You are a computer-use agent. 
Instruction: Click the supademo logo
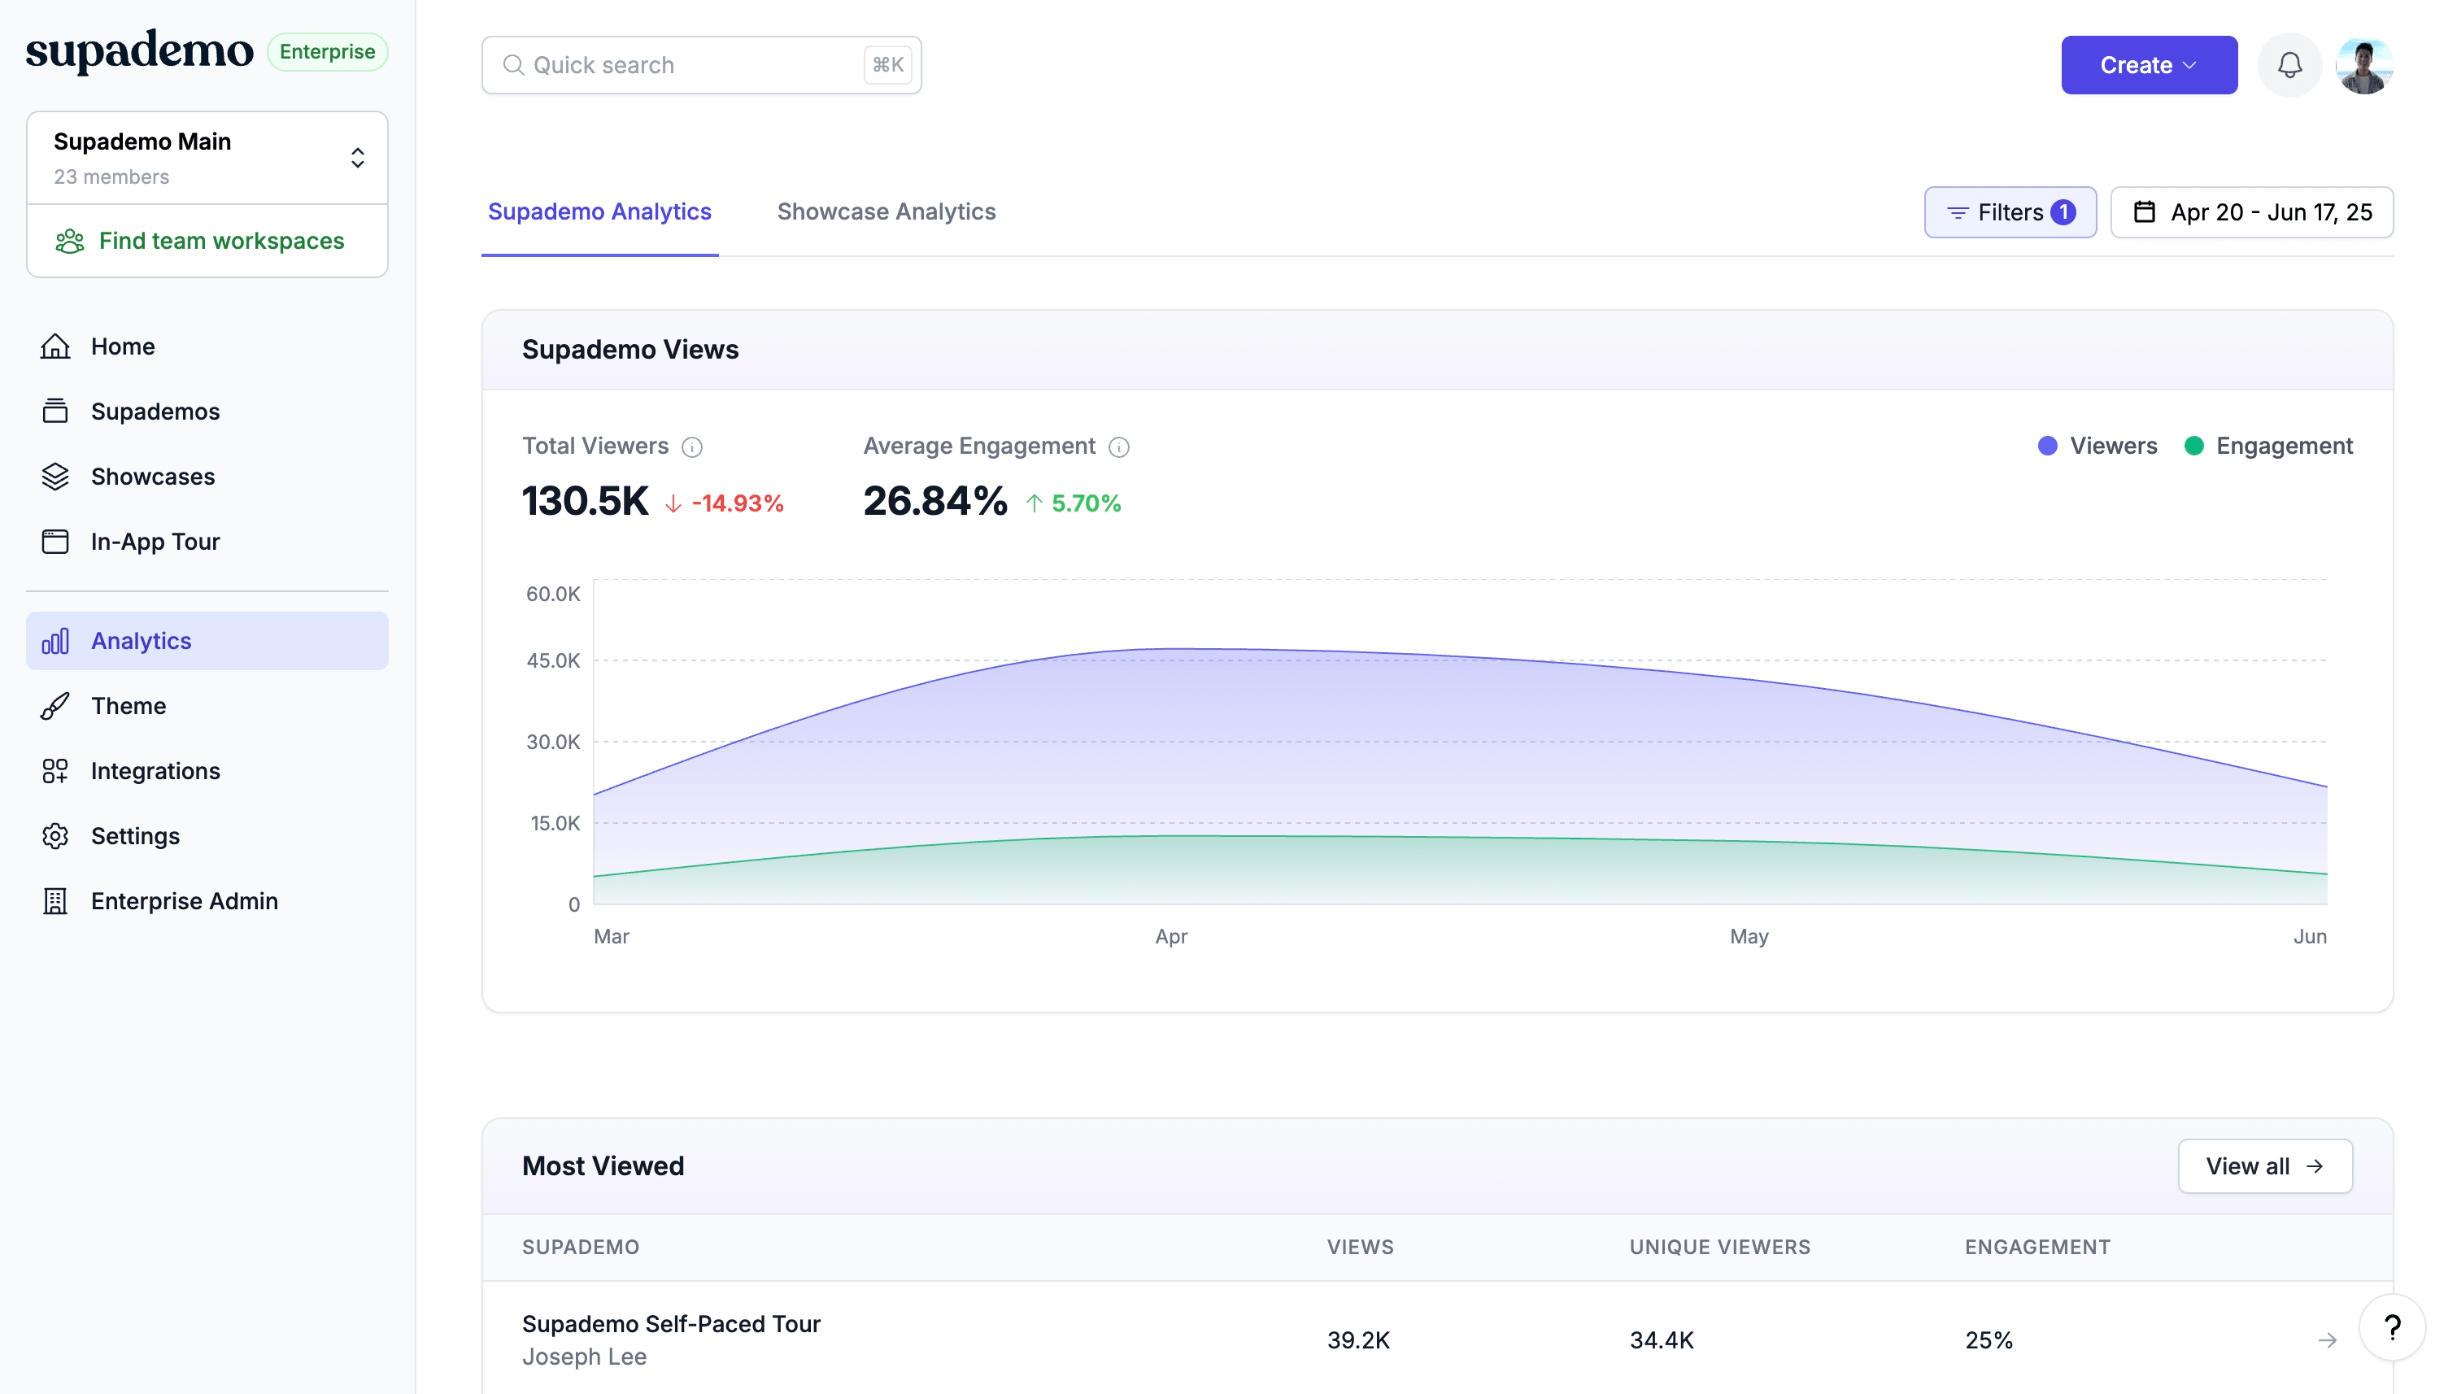[x=139, y=51]
